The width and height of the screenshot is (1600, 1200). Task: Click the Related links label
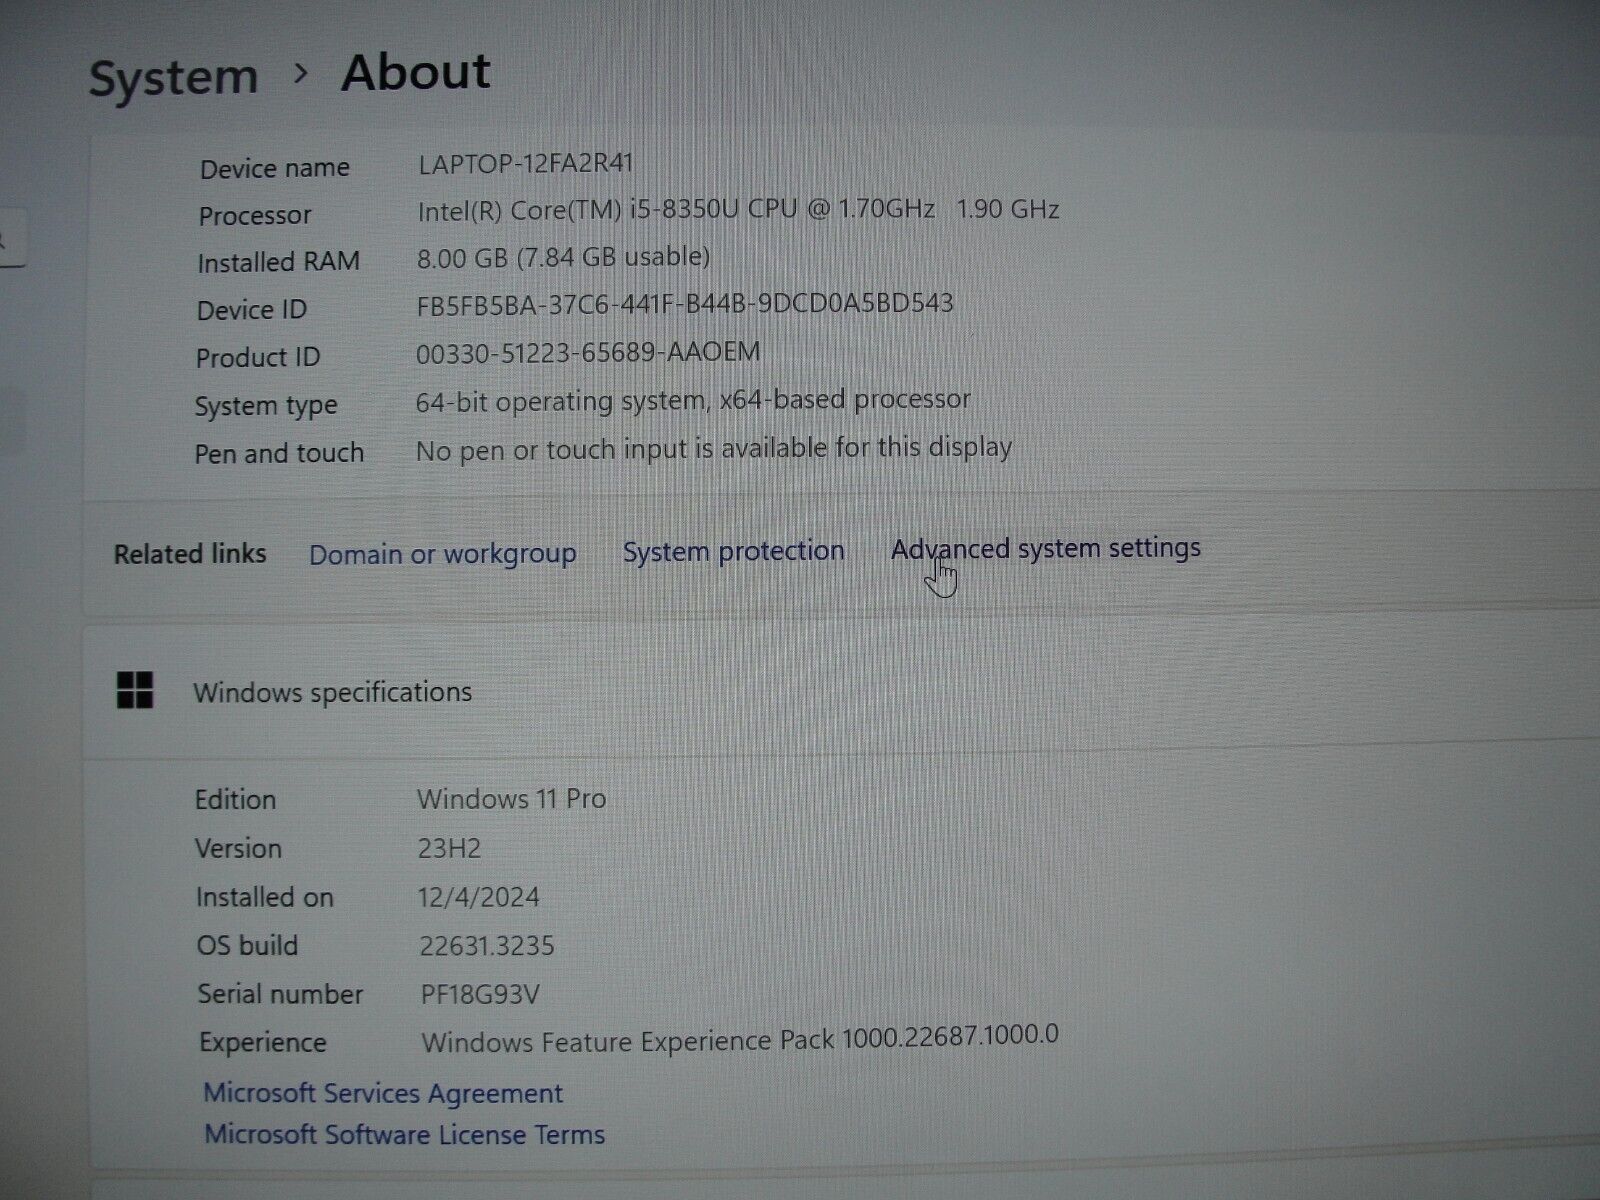click(190, 554)
